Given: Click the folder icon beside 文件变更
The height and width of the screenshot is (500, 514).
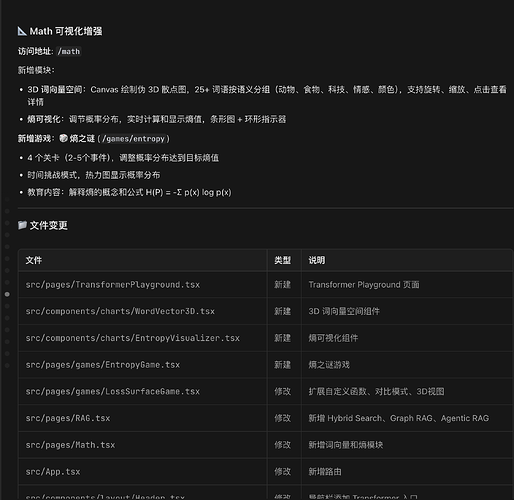Looking at the screenshot, I should tap(22, 225).
